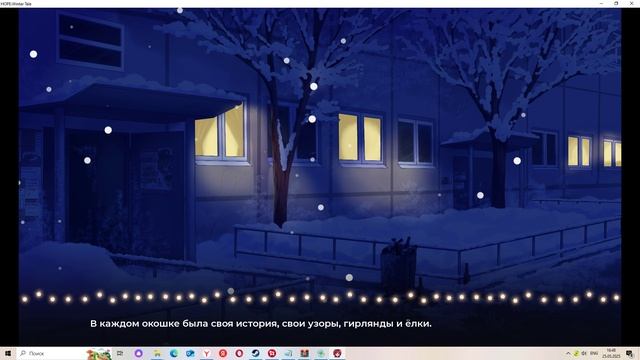The width and height of the screenshot is (640, 360).
Task: Maximize or restore the game window
Action: click(616, 3)
